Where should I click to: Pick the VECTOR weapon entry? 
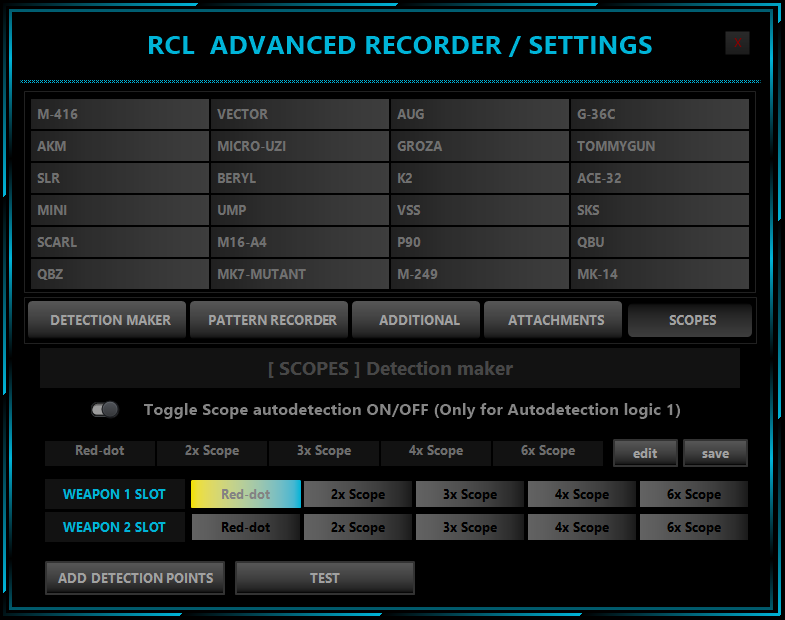click(x=300, y=114)
